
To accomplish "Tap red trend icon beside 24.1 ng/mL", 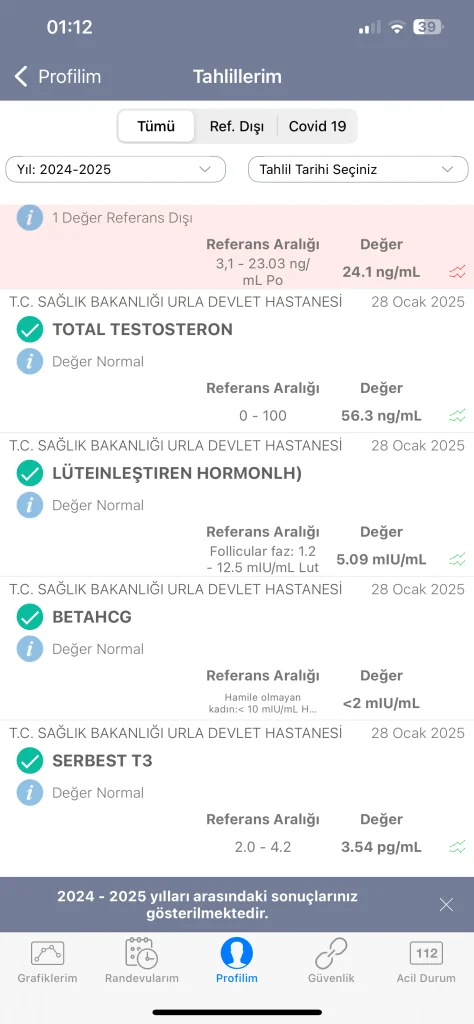I will click(x=458, y=272).
